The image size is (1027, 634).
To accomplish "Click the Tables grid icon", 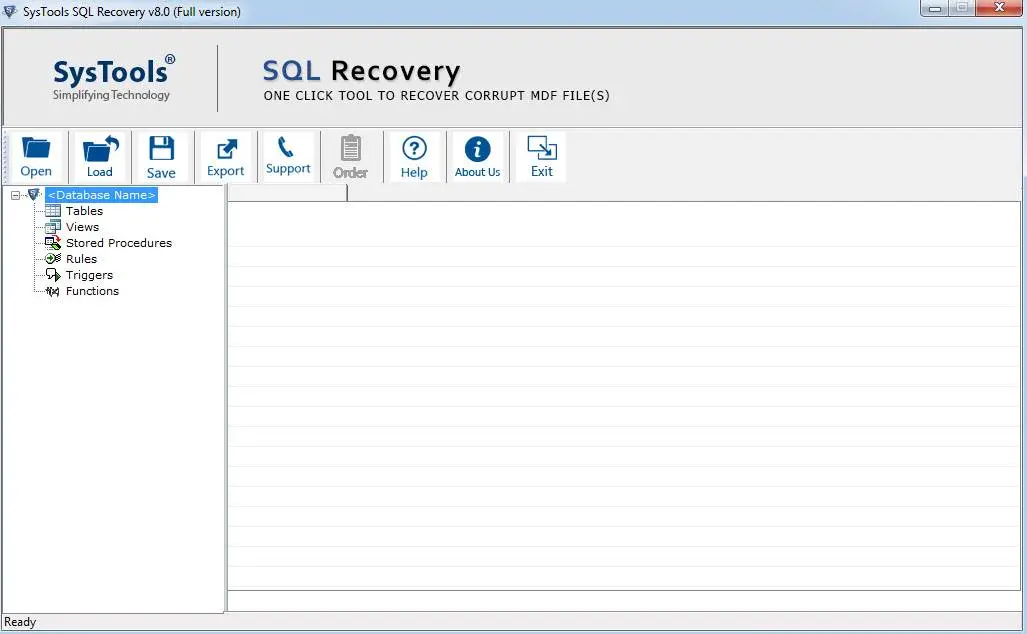I will 53,211.
